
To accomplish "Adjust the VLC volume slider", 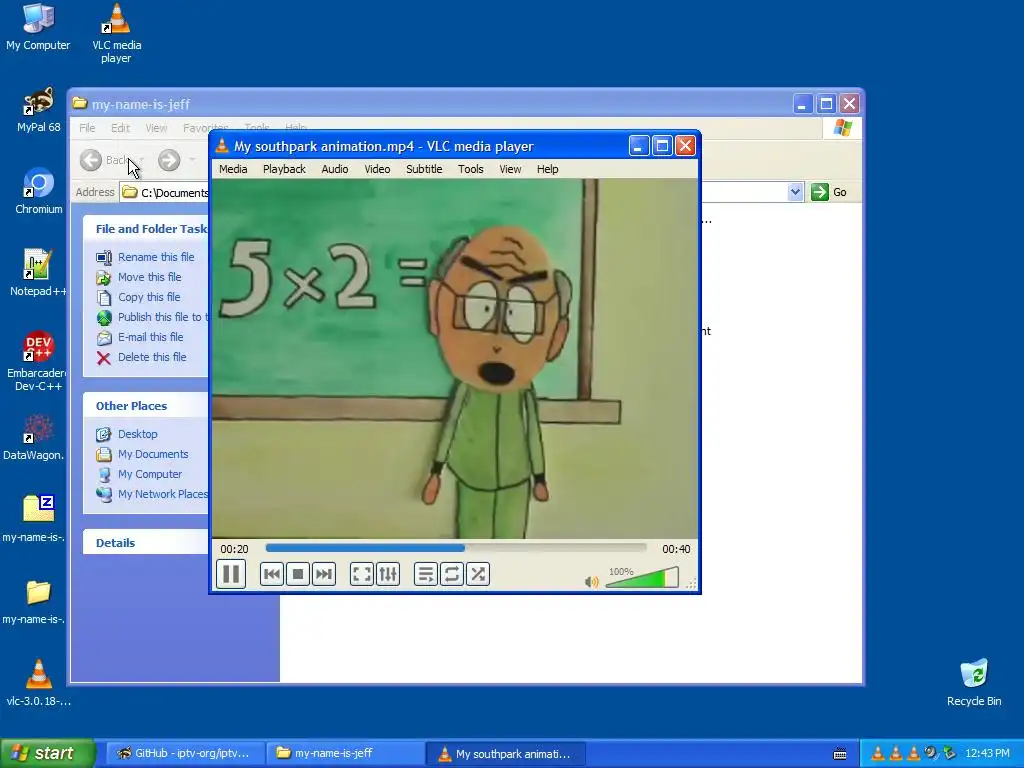I will pyautogui.click(x=643, y=577).
